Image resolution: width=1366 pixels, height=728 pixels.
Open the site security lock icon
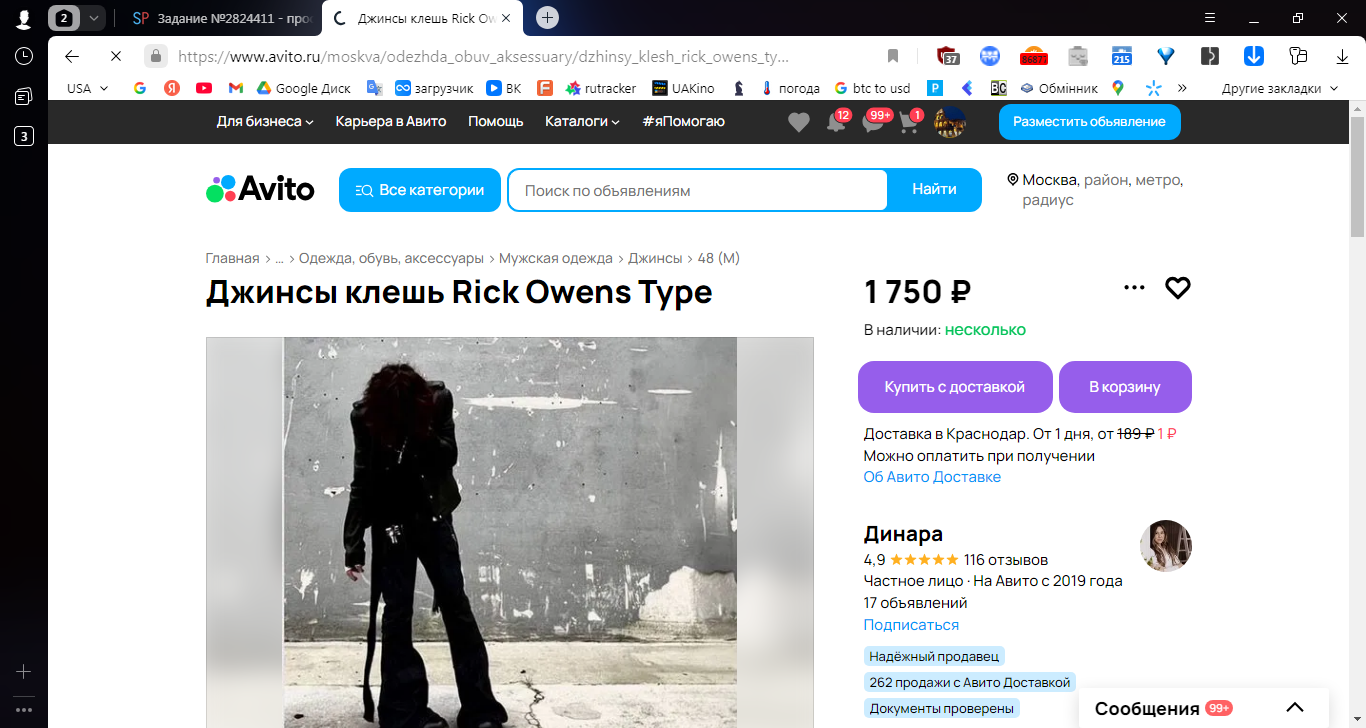point(155,56)
